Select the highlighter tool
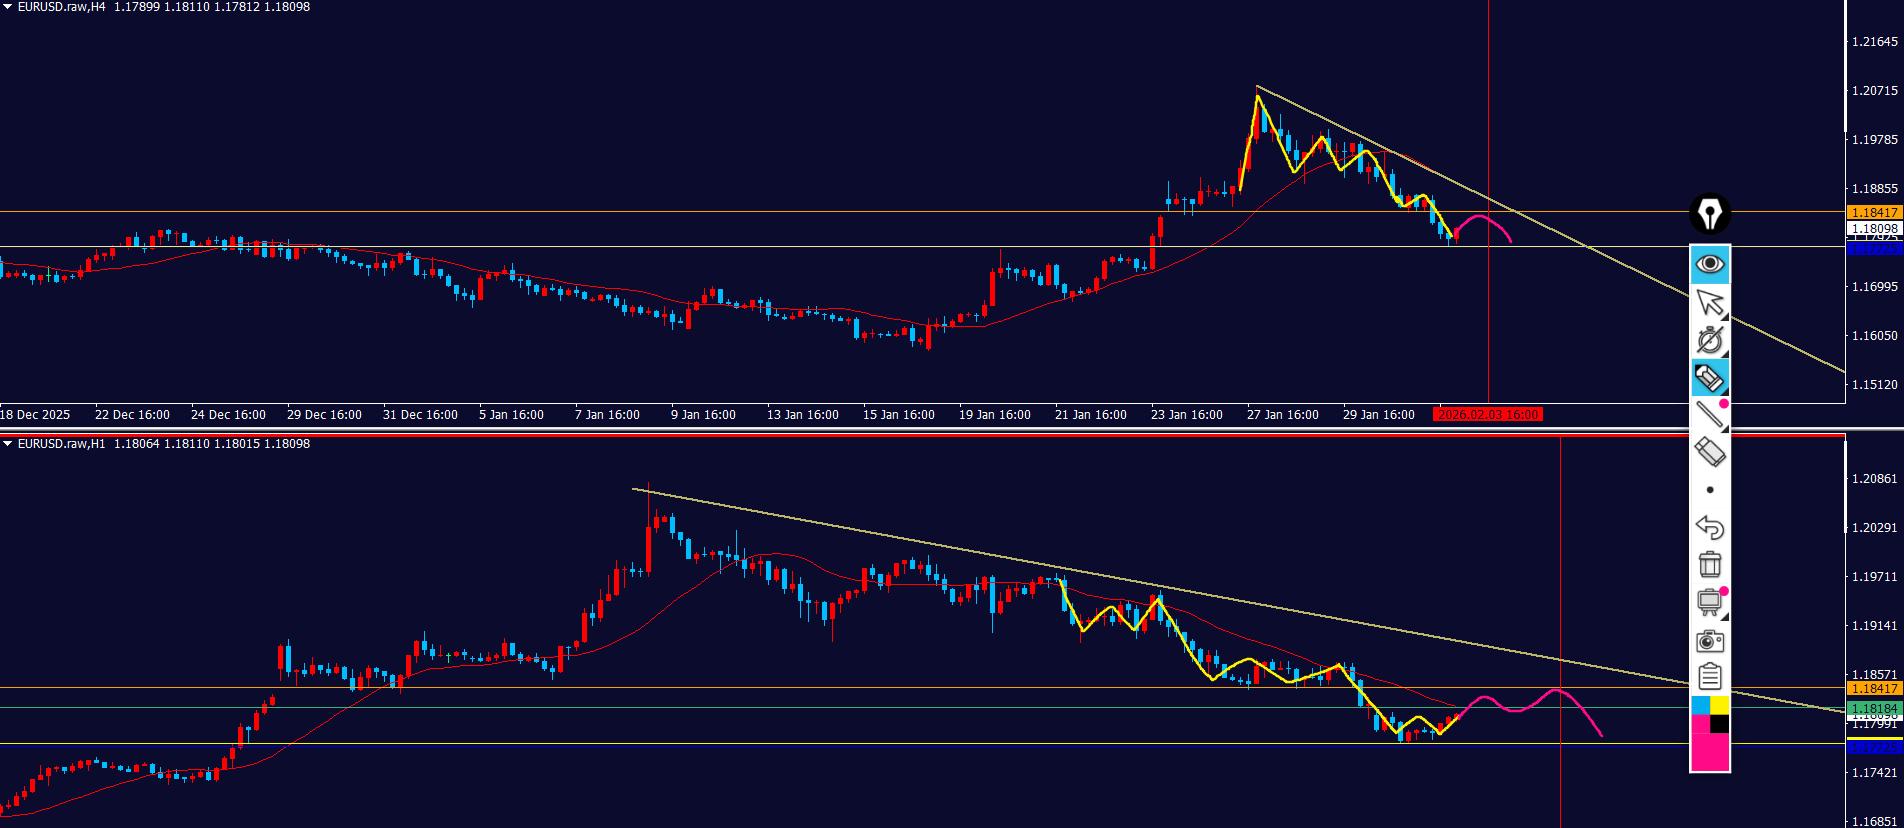This screenshot has height=828, width=1904. coord(1710,378)
